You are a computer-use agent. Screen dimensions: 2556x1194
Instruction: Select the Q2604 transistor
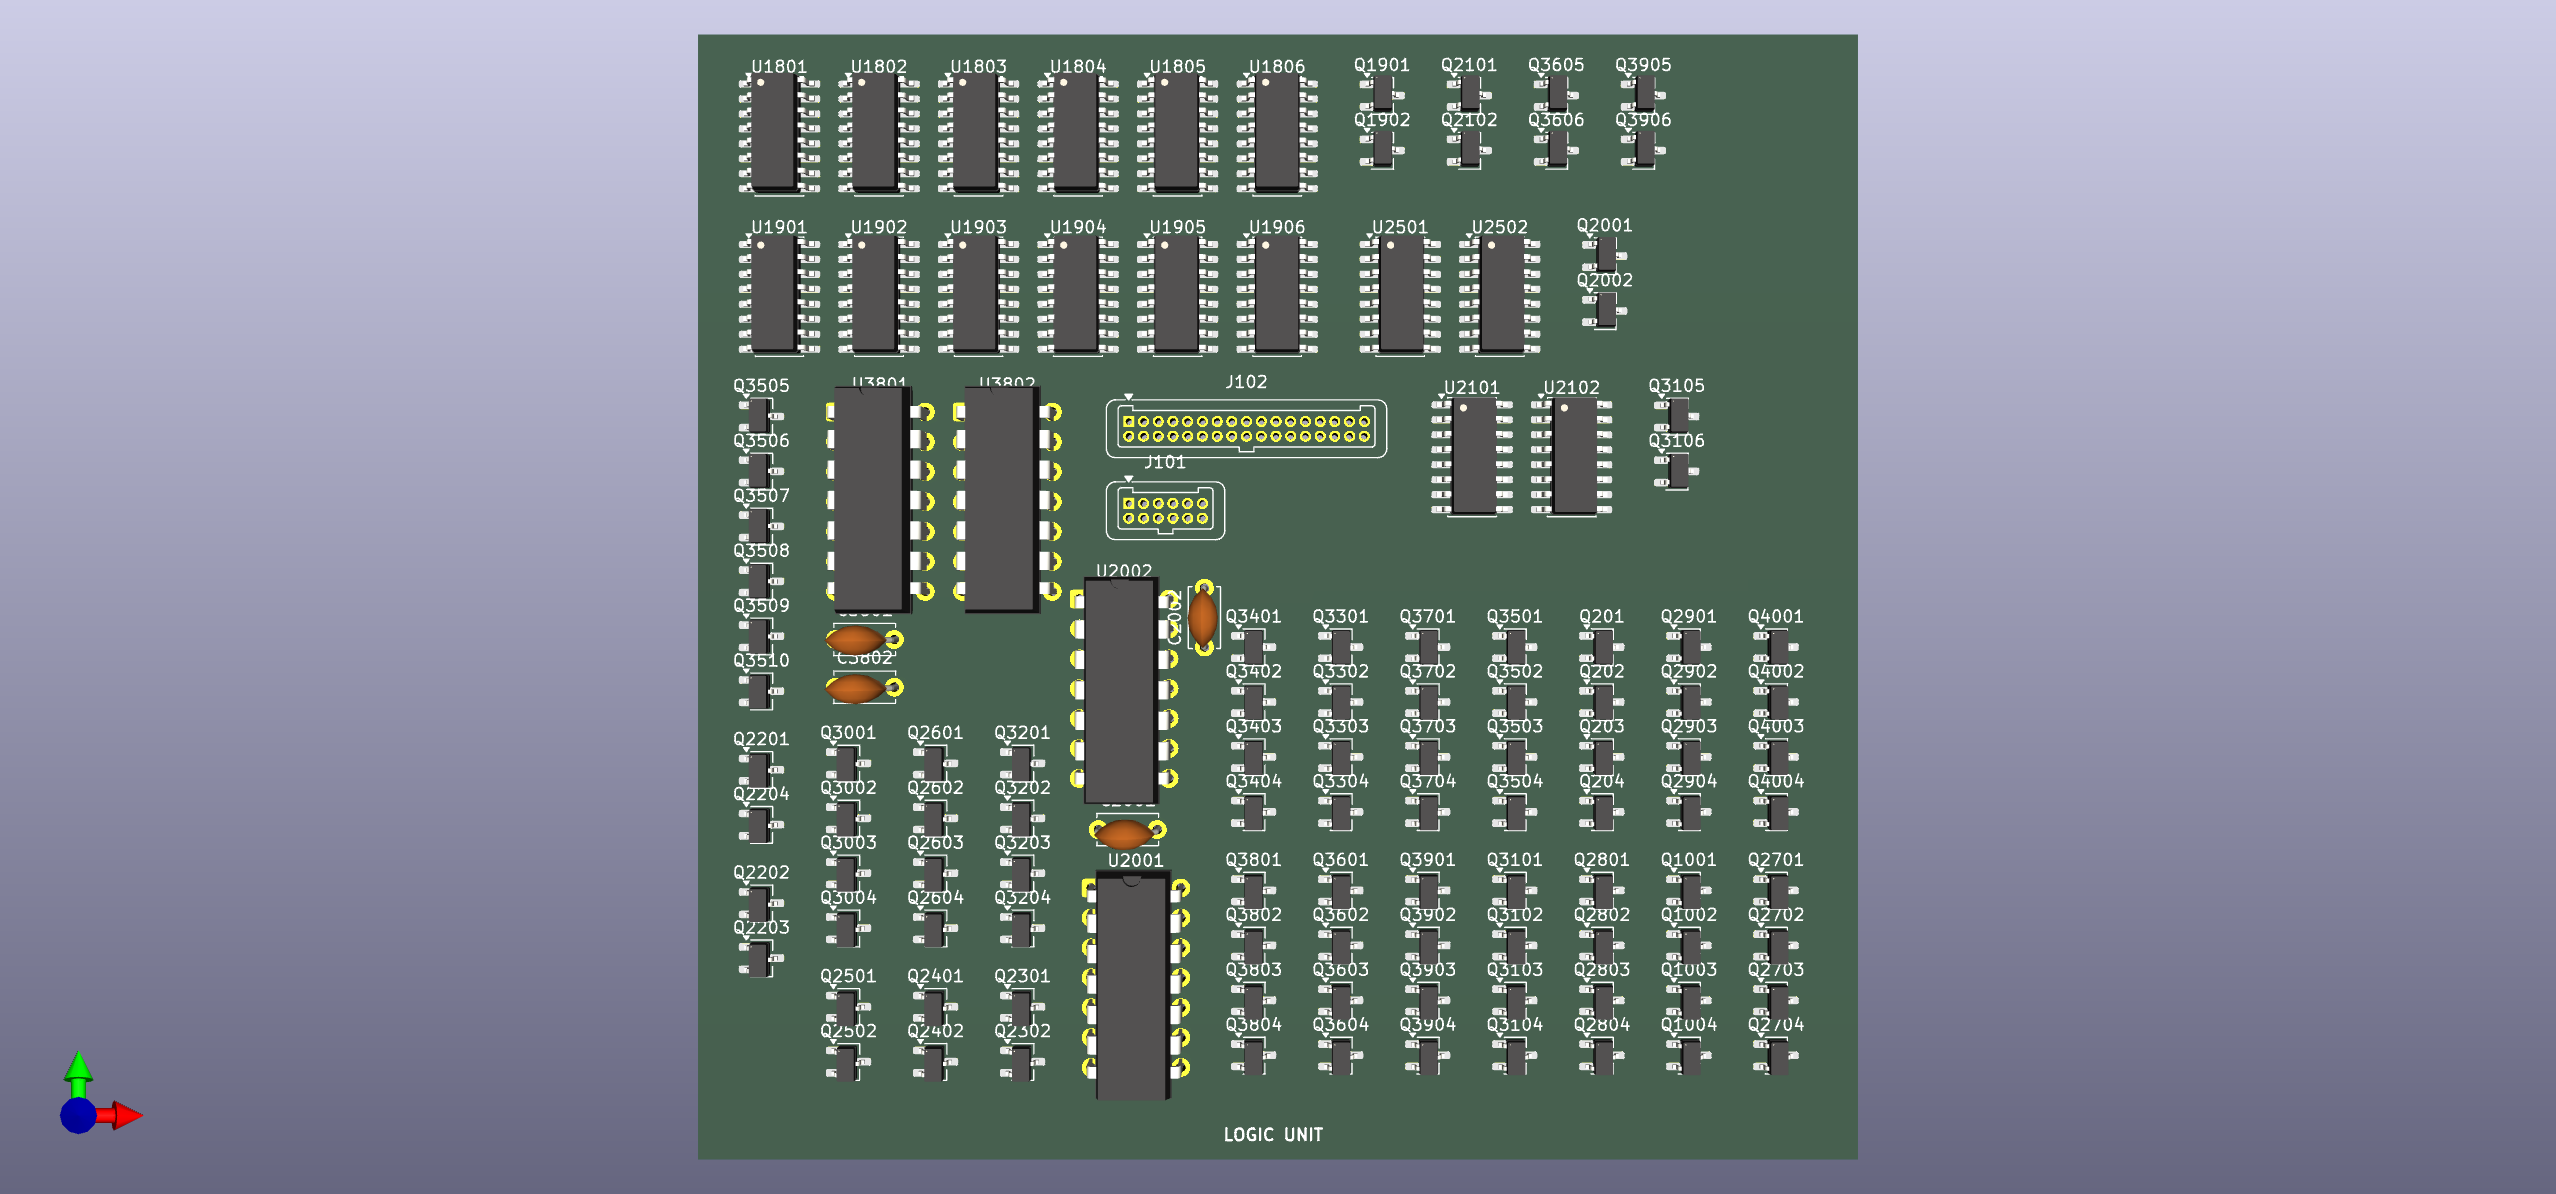[x=935, y=927]
